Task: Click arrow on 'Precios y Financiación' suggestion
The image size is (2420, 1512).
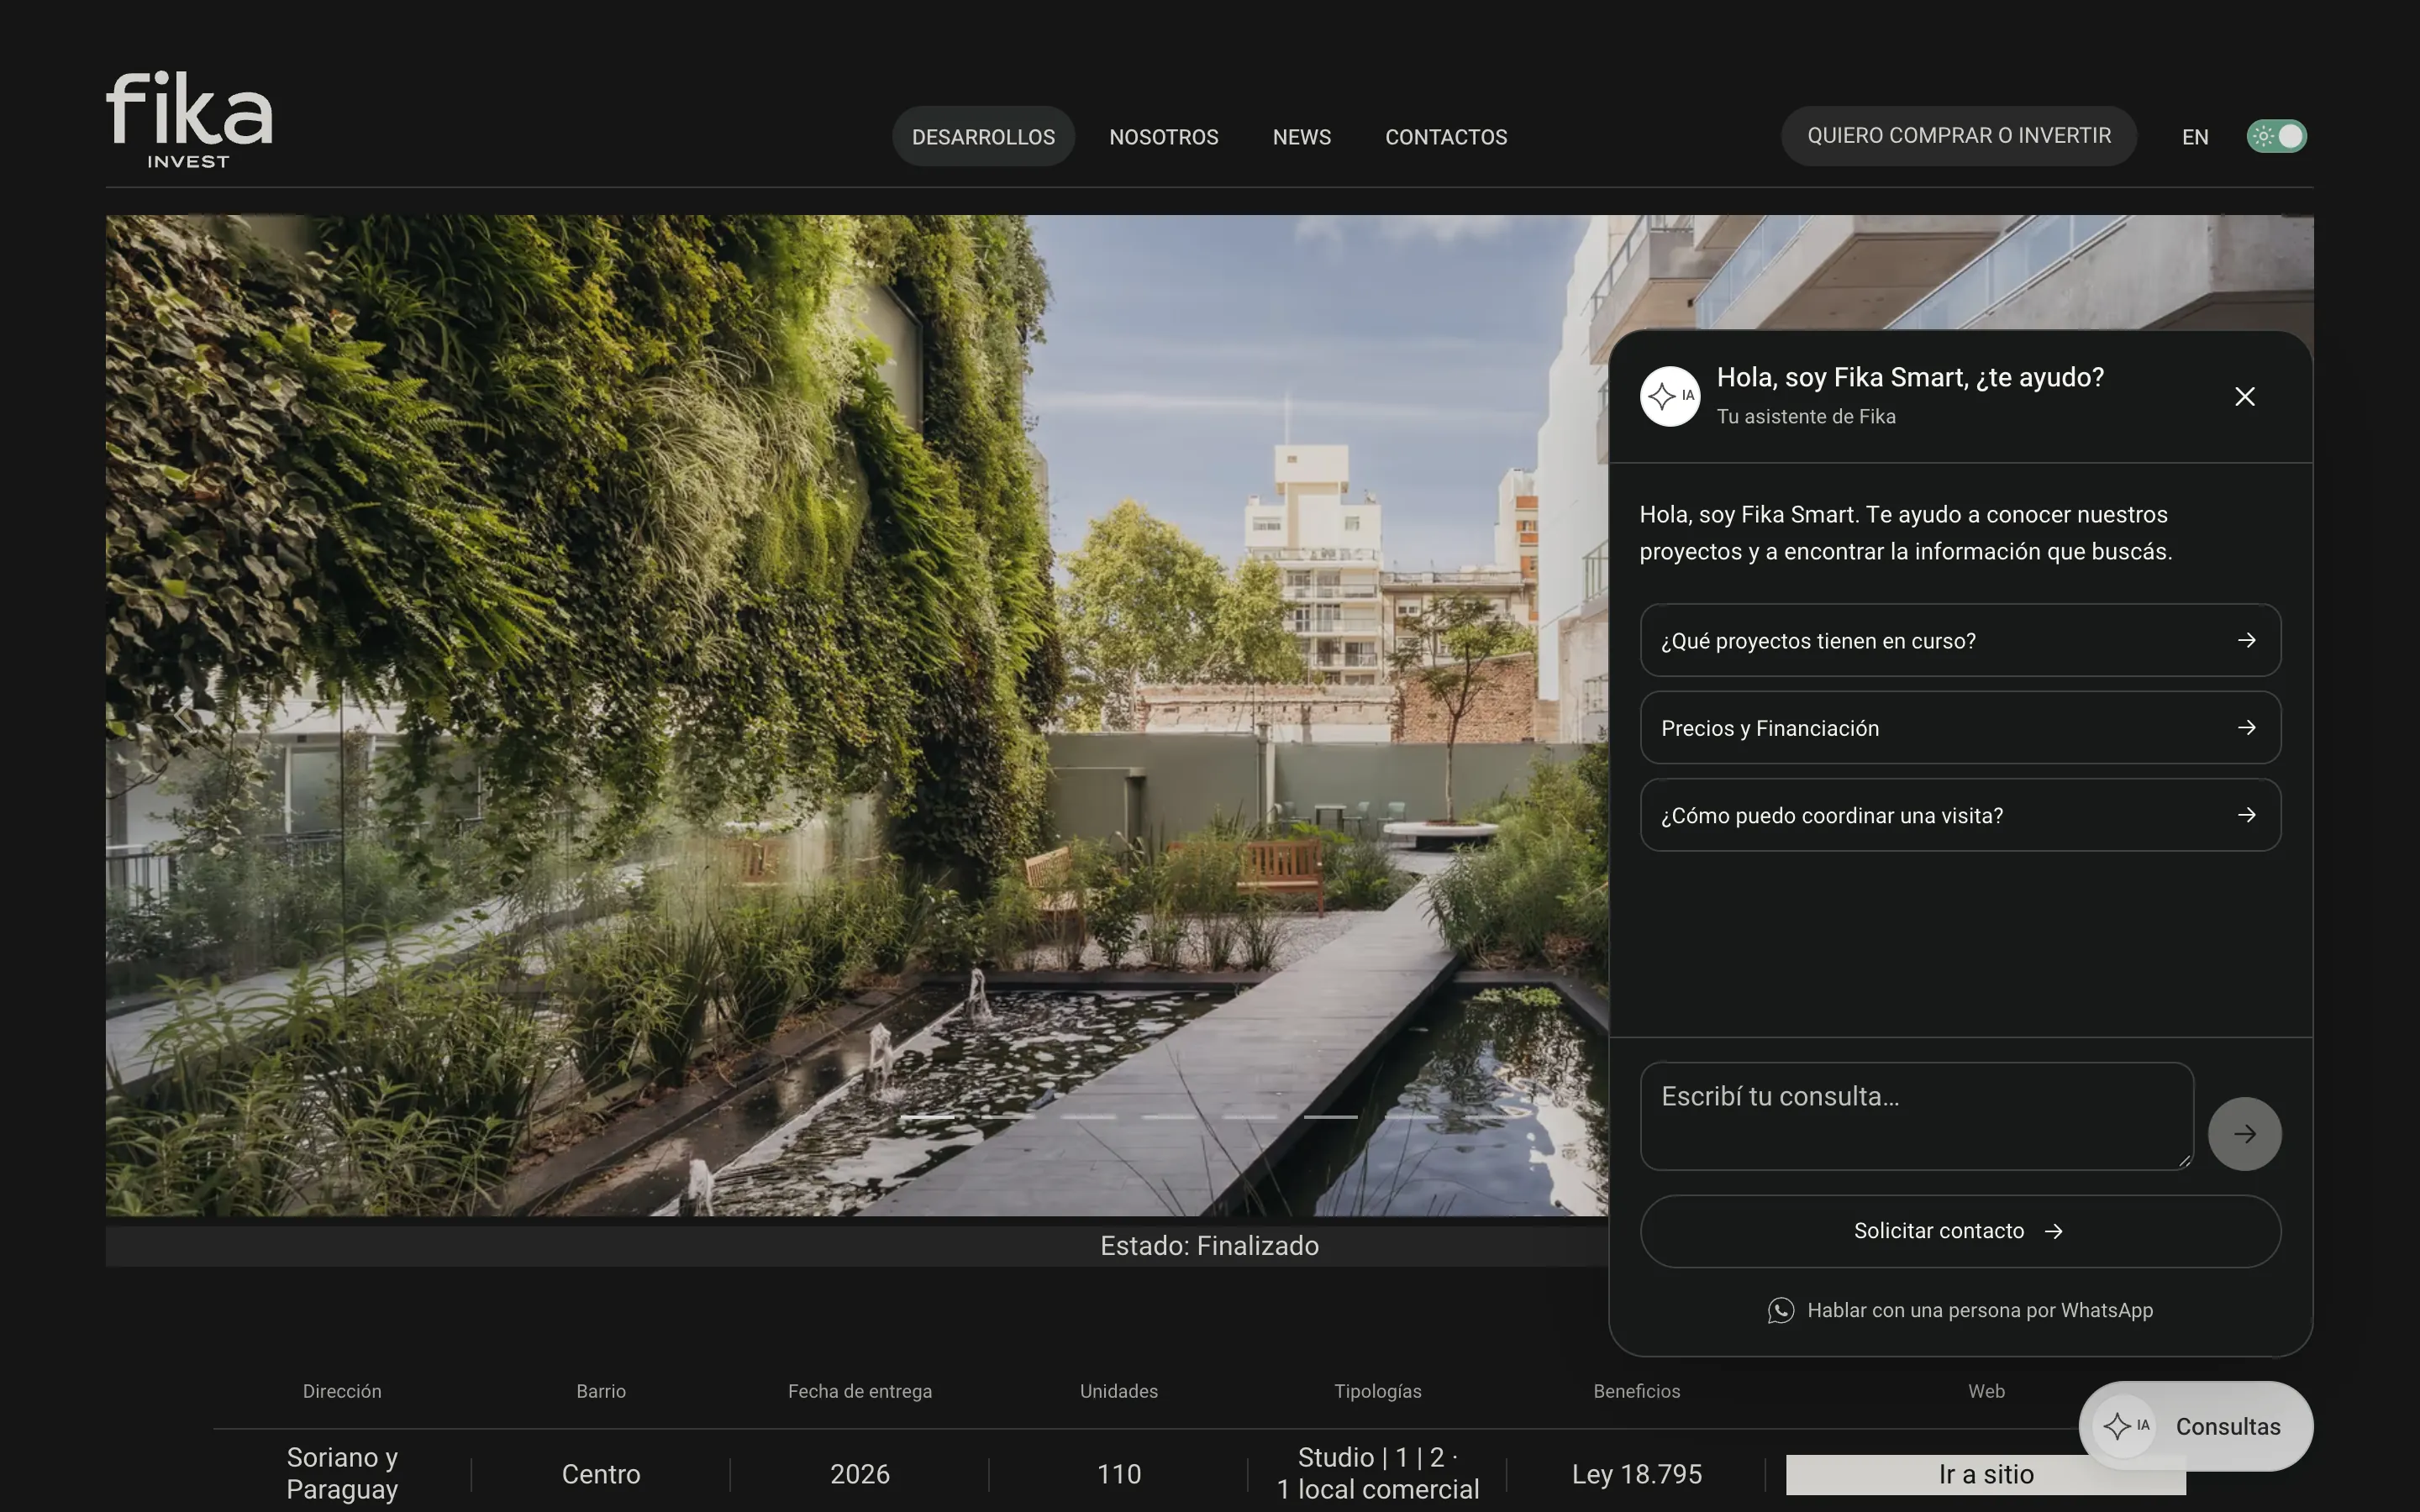Action: click(2247, 728)
